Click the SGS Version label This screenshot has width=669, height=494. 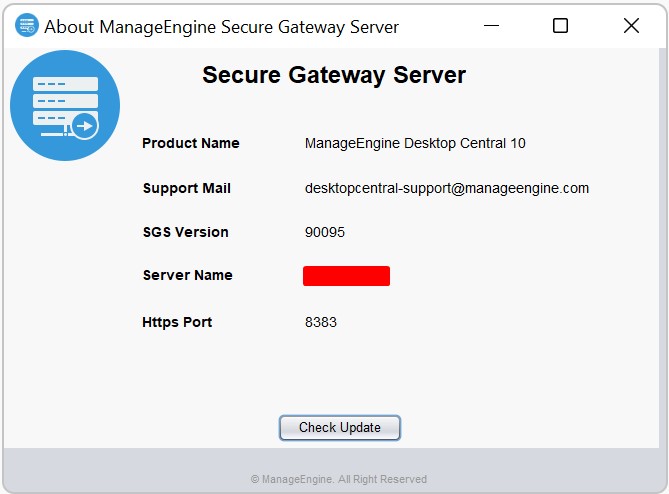(x=186, y=232)
